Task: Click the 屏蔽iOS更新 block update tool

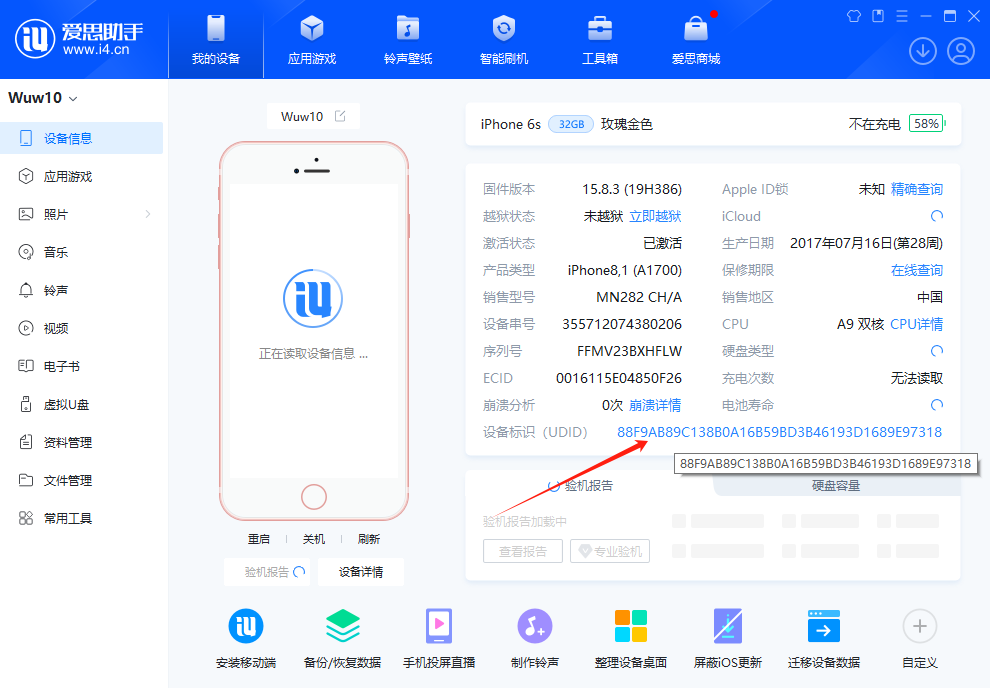Action: pyautogui.click(x=727, y=636)
